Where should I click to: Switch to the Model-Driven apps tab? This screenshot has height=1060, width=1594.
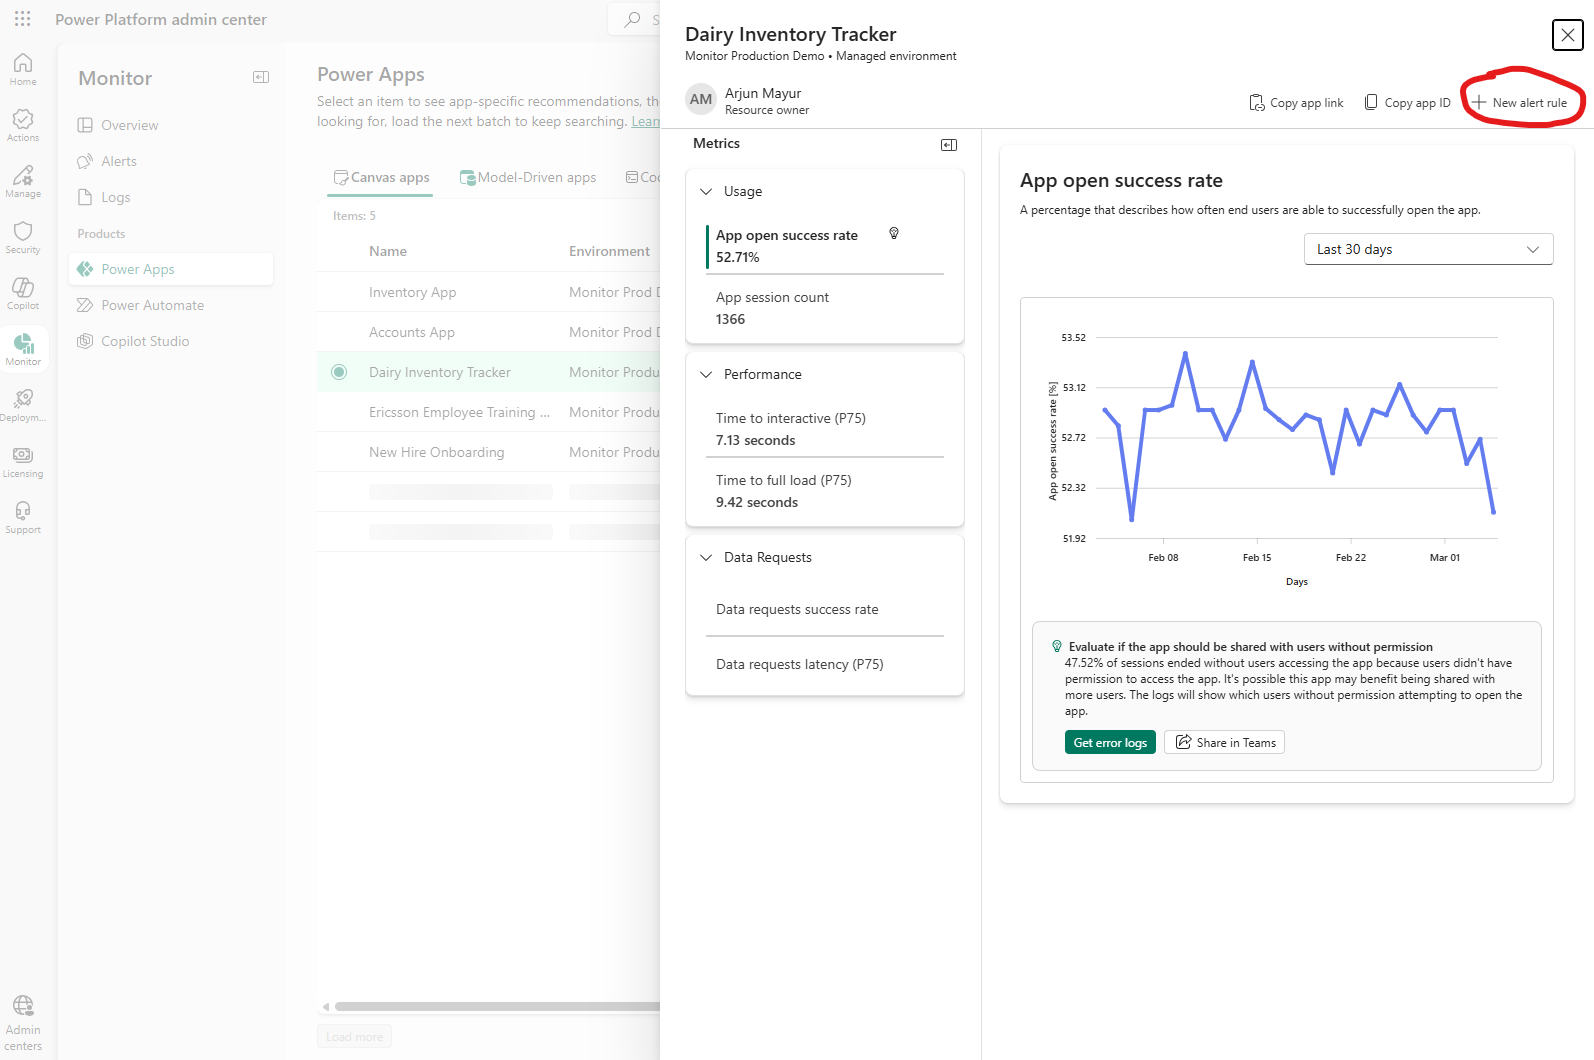click(x=528, y=177)
